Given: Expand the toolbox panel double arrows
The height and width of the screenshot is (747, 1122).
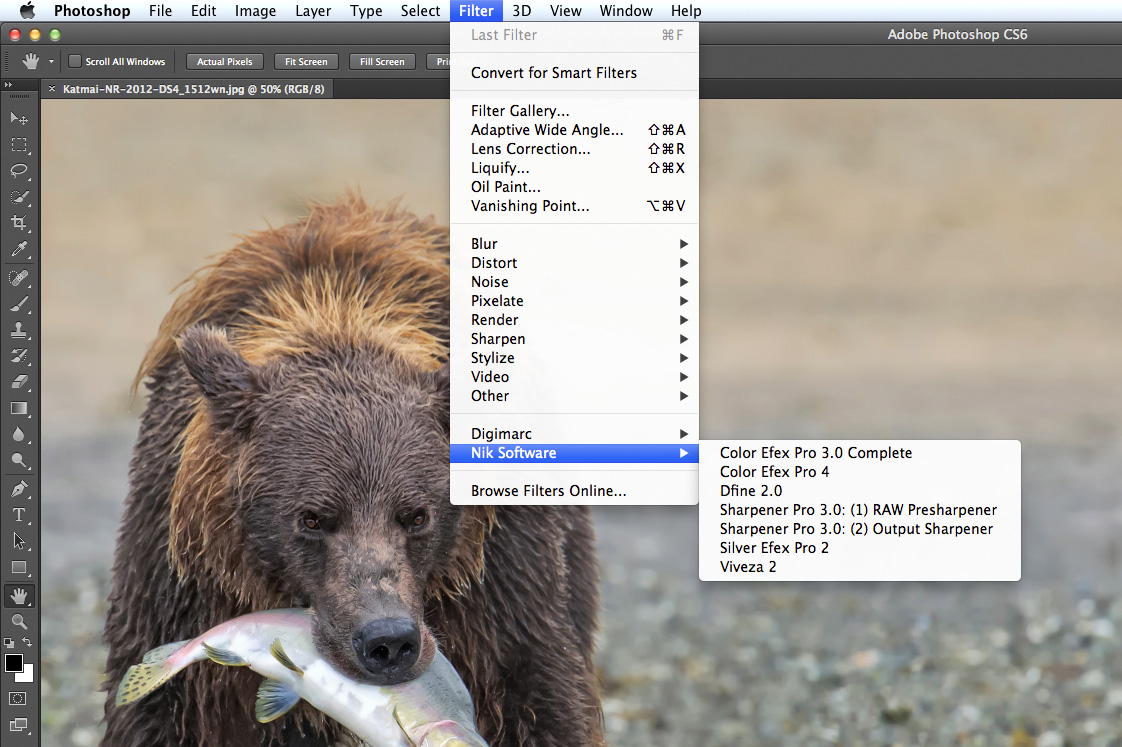Looking at the screenshot, I should [9, 84].
